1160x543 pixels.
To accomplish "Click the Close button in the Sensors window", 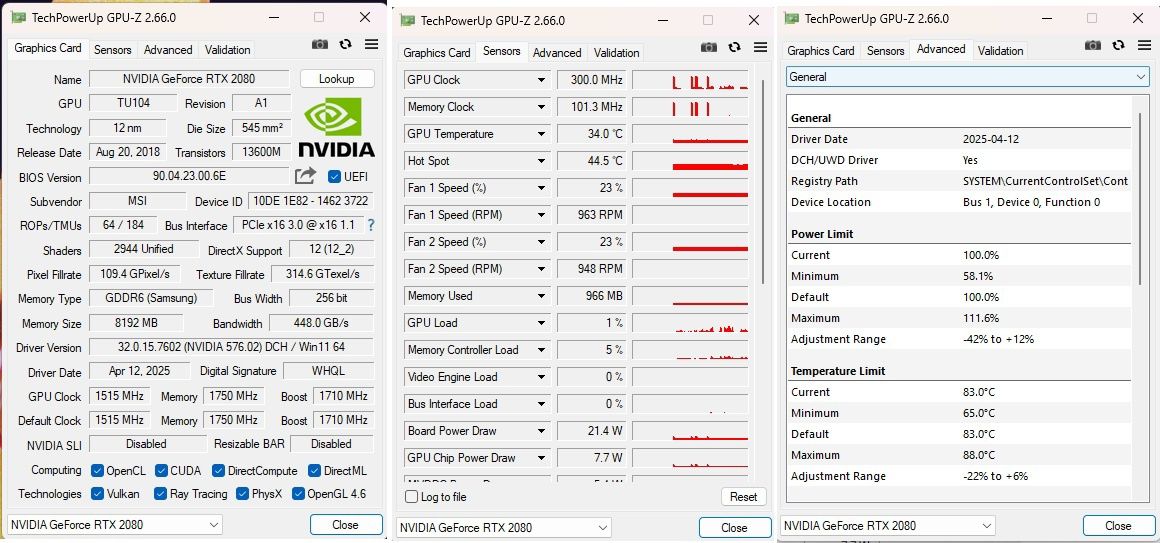I will (x=735, y=528).
